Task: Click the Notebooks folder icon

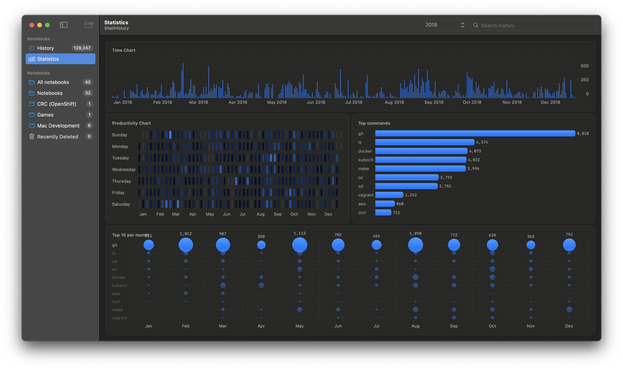Action: tap(32, 93)
